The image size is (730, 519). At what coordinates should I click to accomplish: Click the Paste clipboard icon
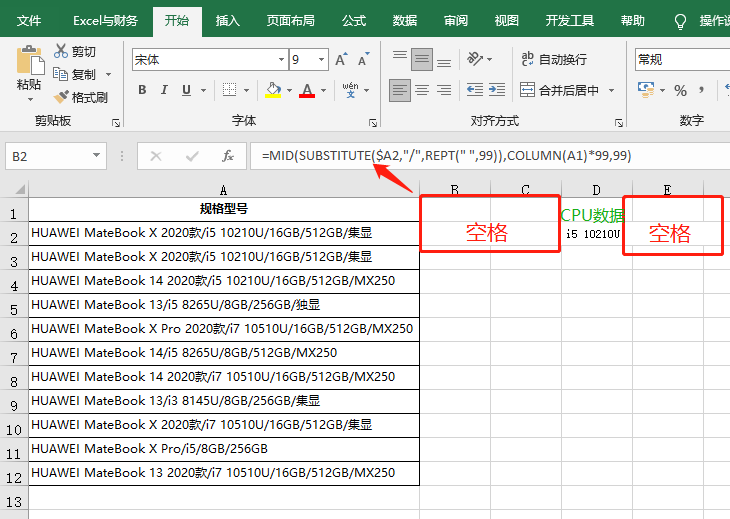[30, 61]
